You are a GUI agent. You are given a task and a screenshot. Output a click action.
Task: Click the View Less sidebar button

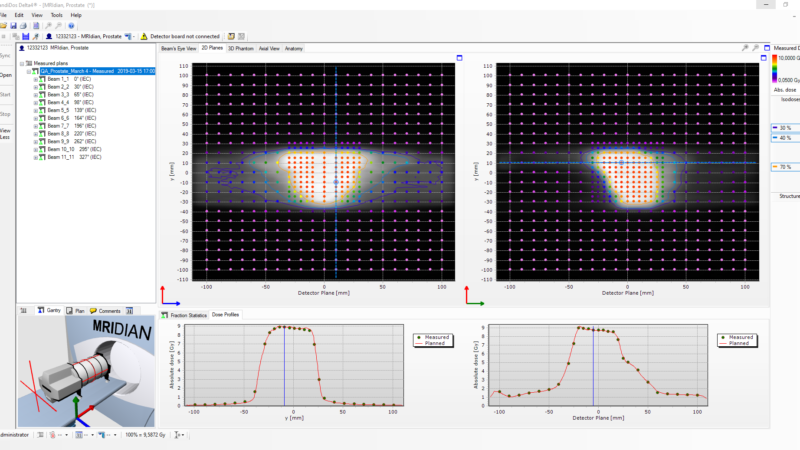[x=5, y=135]
